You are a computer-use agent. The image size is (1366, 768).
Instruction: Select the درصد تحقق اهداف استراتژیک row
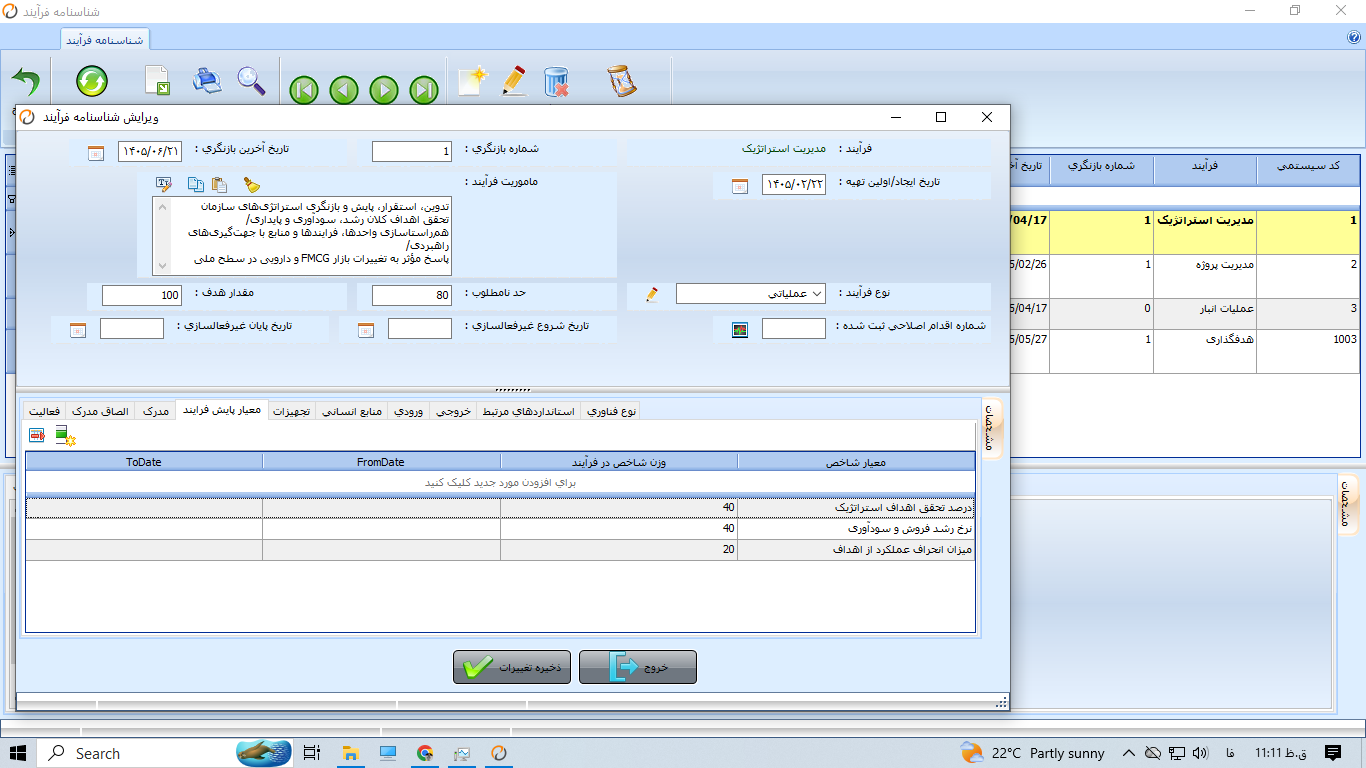(x=500, y=507)
